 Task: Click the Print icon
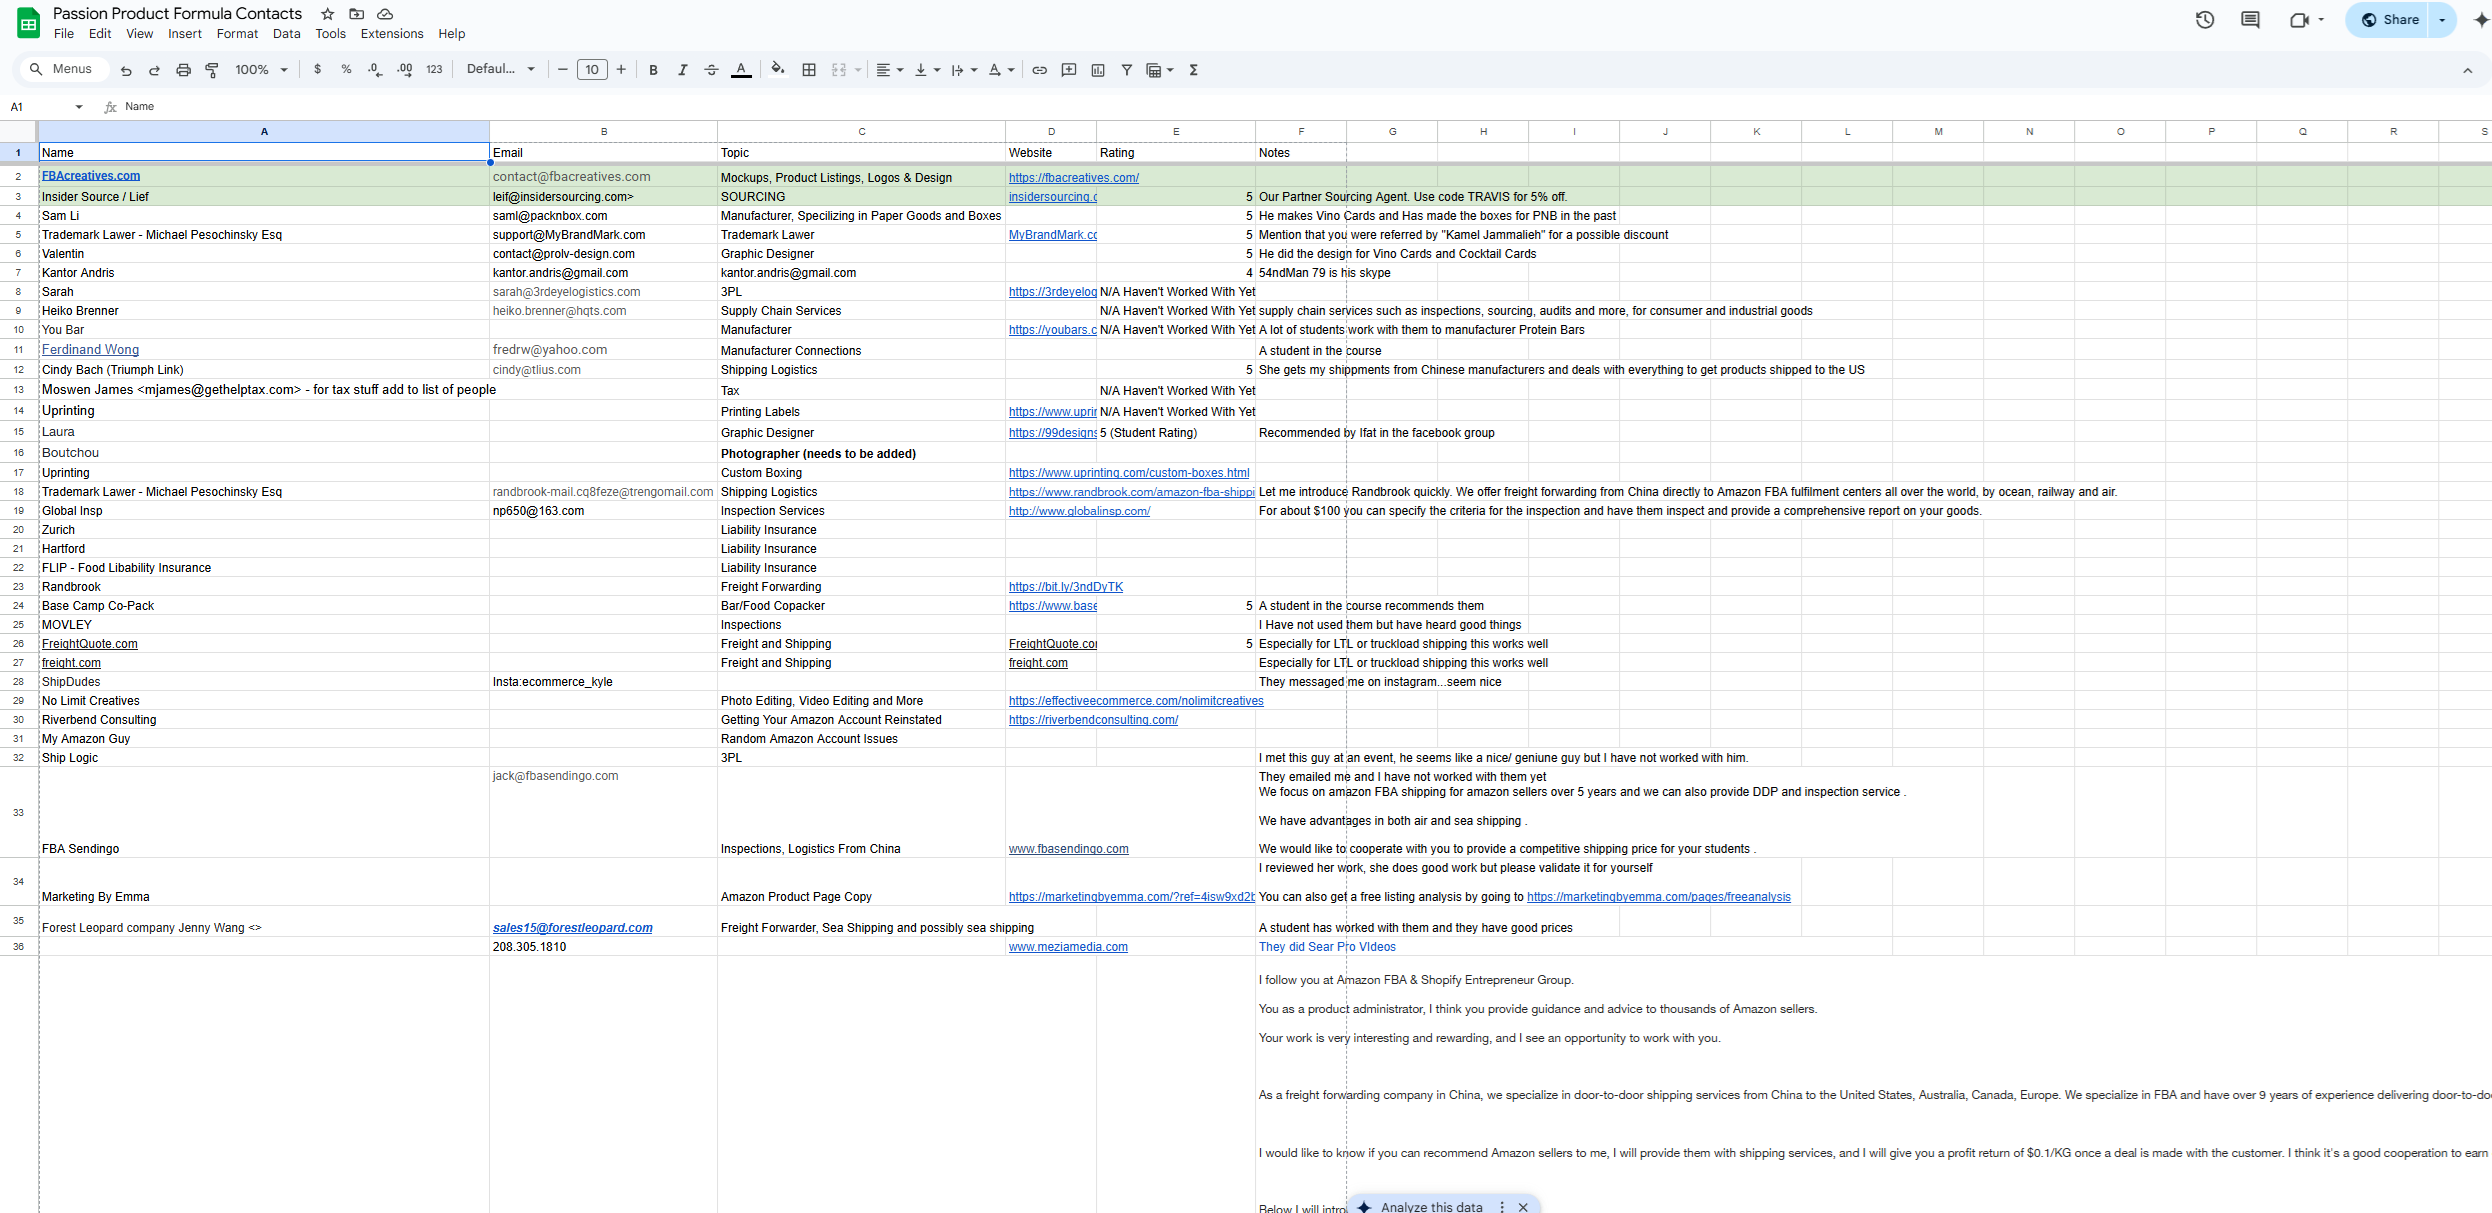tap(183, 70)
